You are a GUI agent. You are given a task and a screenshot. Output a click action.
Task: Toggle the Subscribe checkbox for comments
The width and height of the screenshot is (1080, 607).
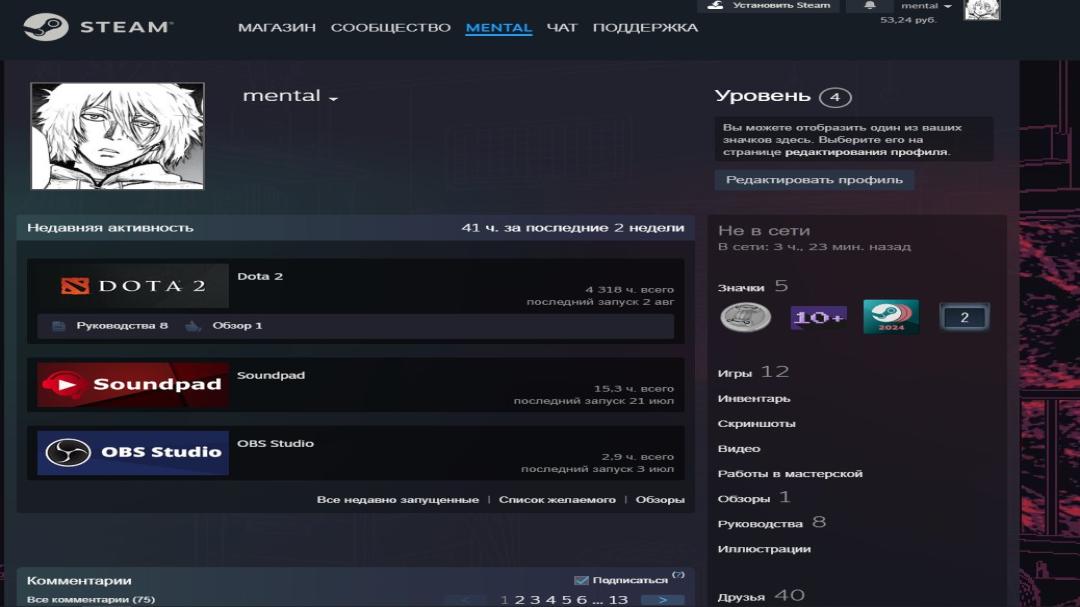pyautogui.click(x=581, y=580)
